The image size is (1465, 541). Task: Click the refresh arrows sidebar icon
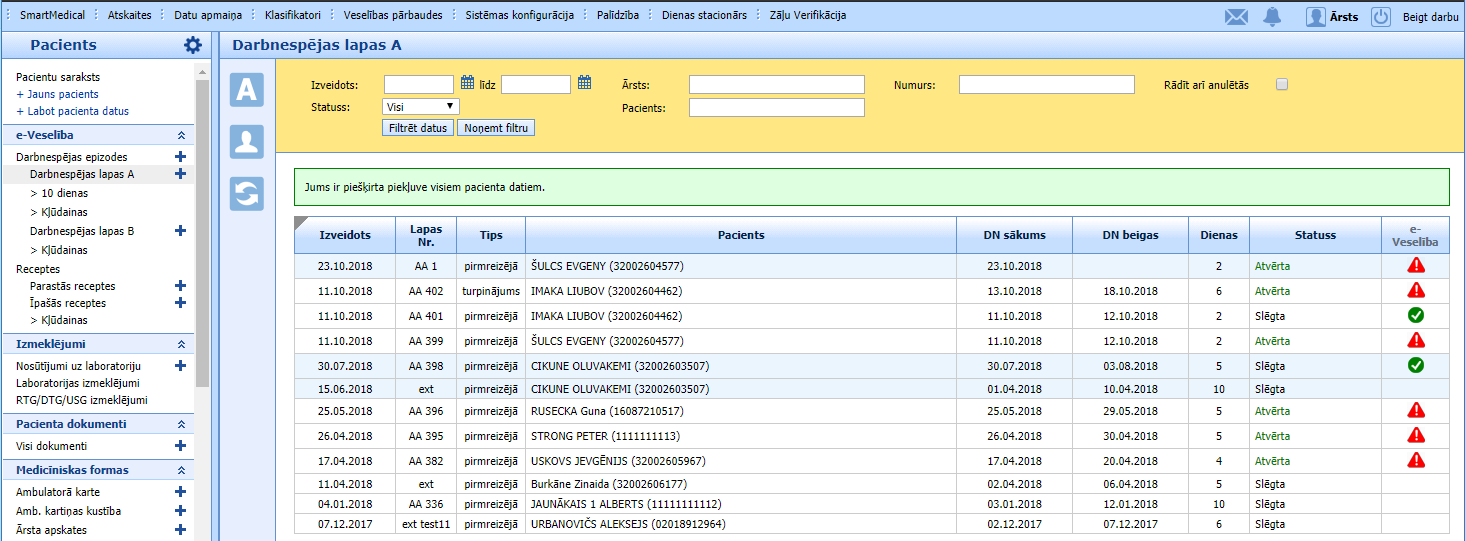tap(247, 194)
